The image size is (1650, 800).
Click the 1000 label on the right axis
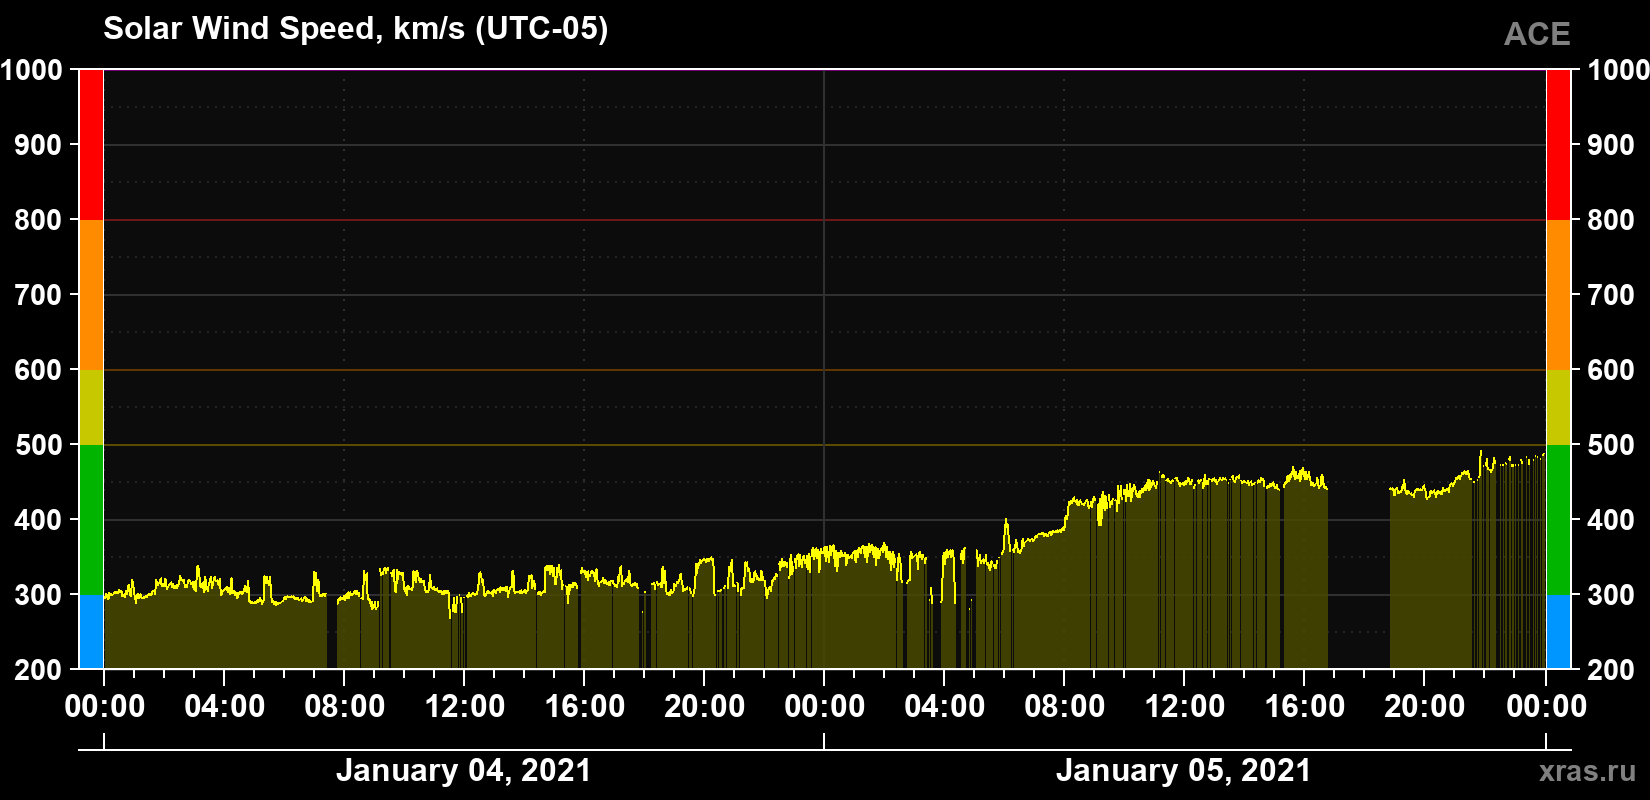tap(1619, 70)
